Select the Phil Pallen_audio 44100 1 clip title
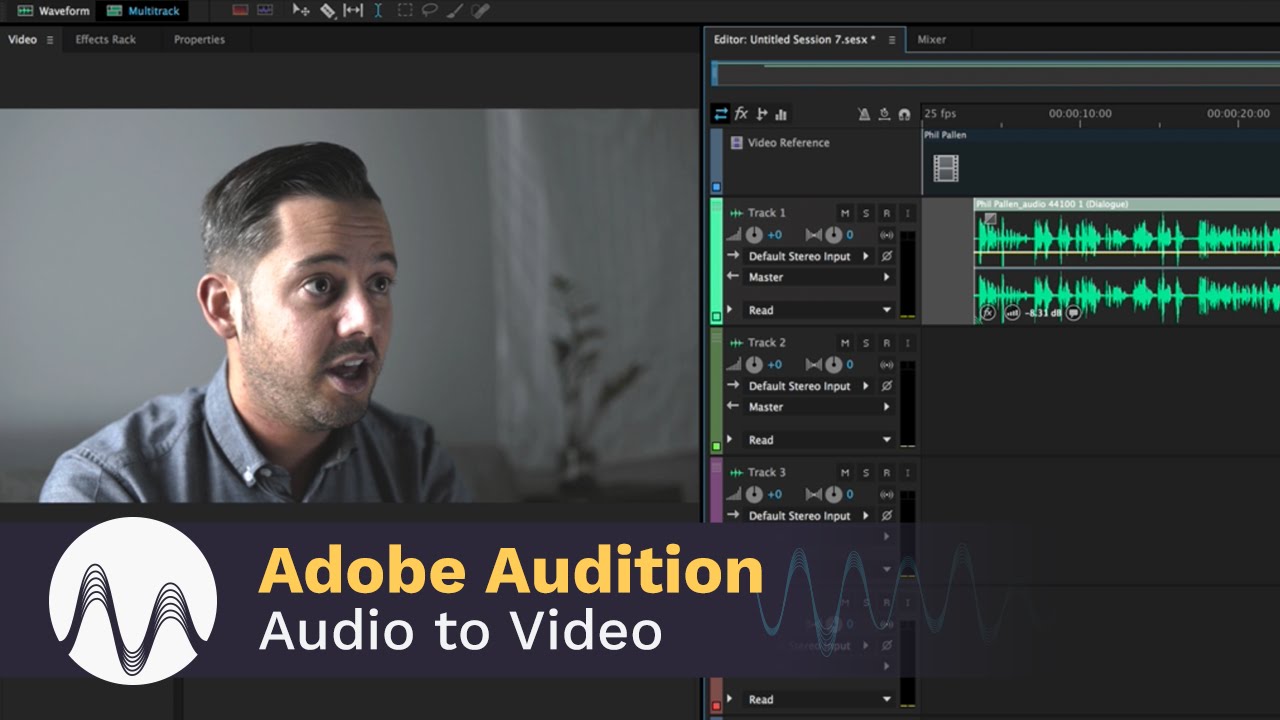1280x720 pixels. 1052,204
